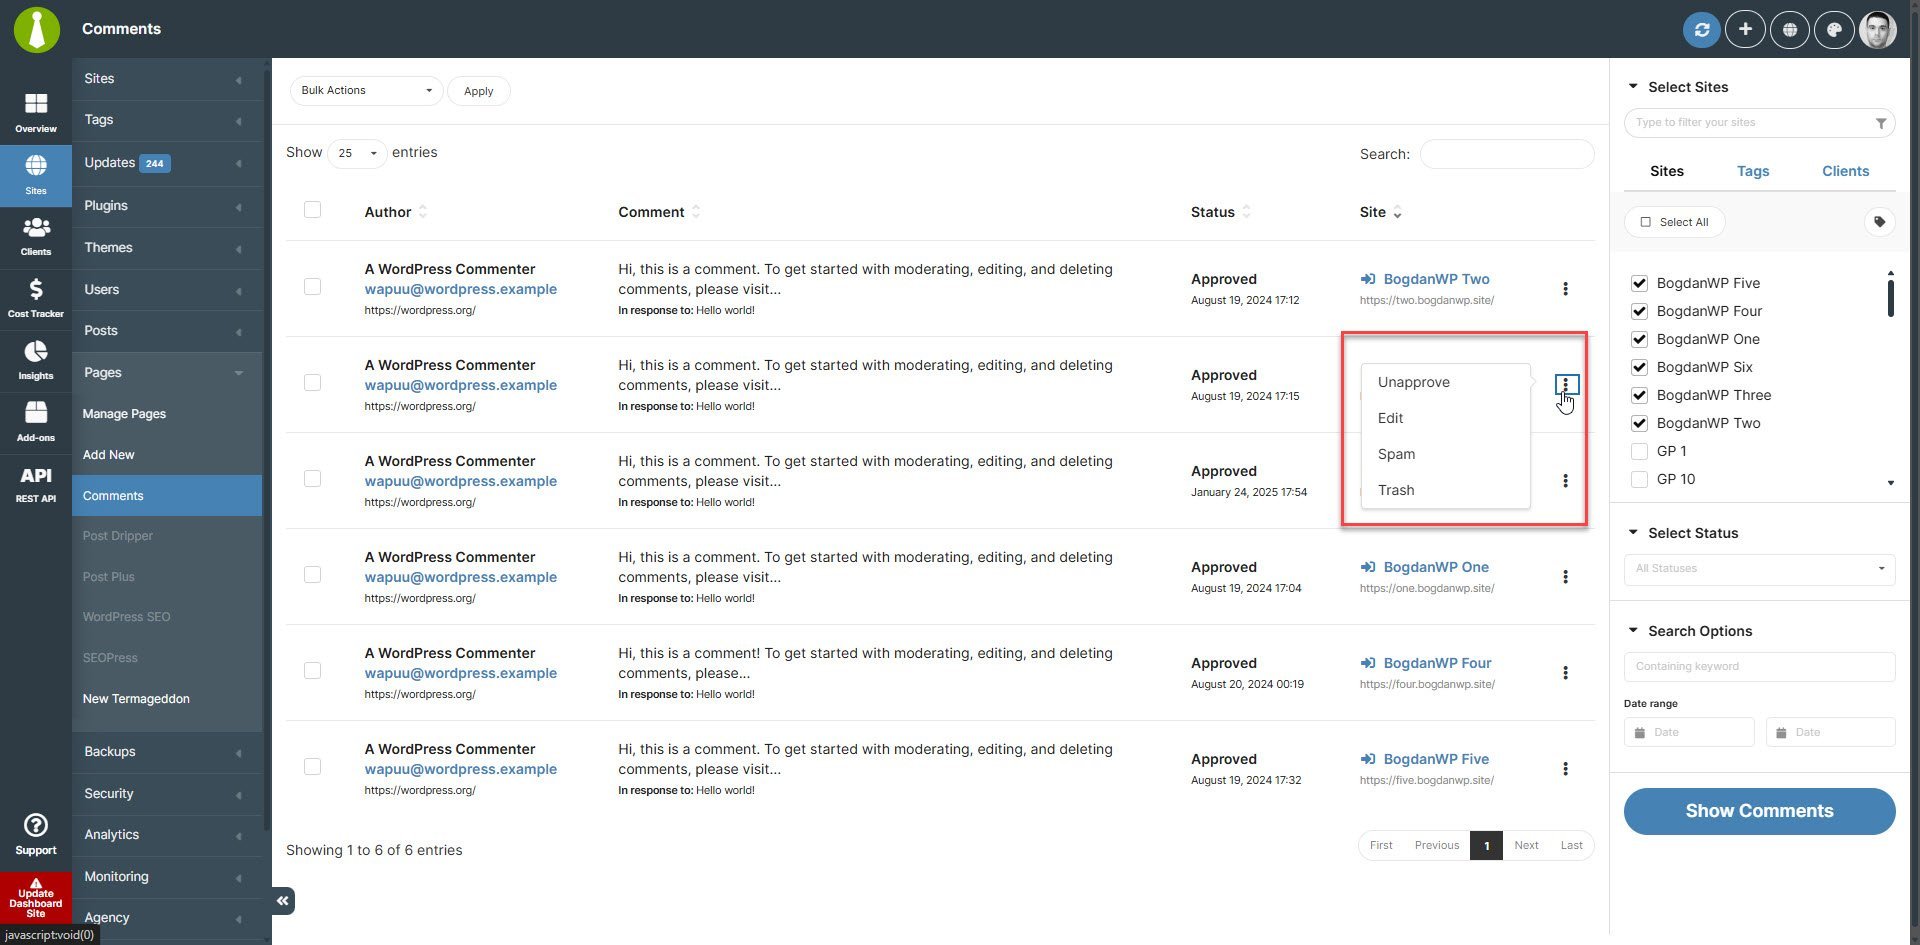Click the Update Dashboard Site warning button
Image resolution: width=1920 pixels, height=945 pixels.
coord(36,898)
